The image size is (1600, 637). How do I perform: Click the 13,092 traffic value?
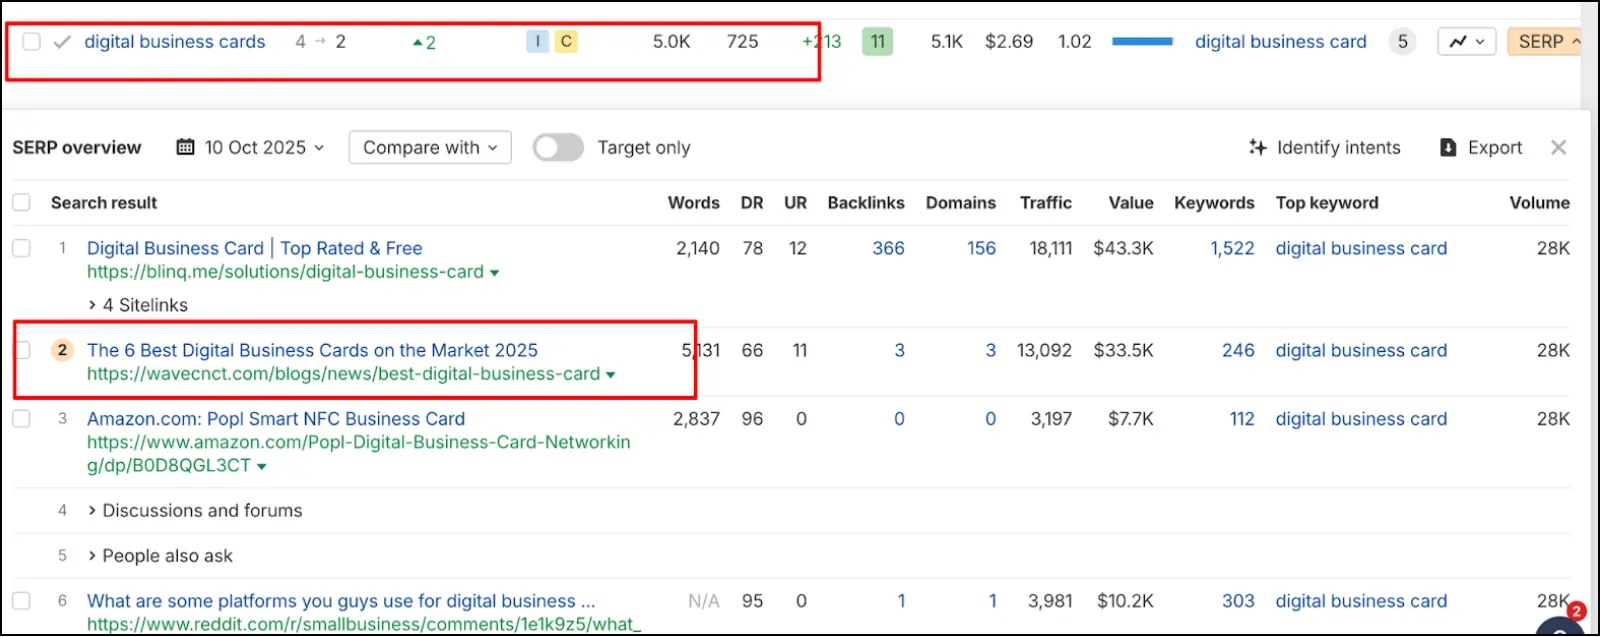coord(1044,350)
